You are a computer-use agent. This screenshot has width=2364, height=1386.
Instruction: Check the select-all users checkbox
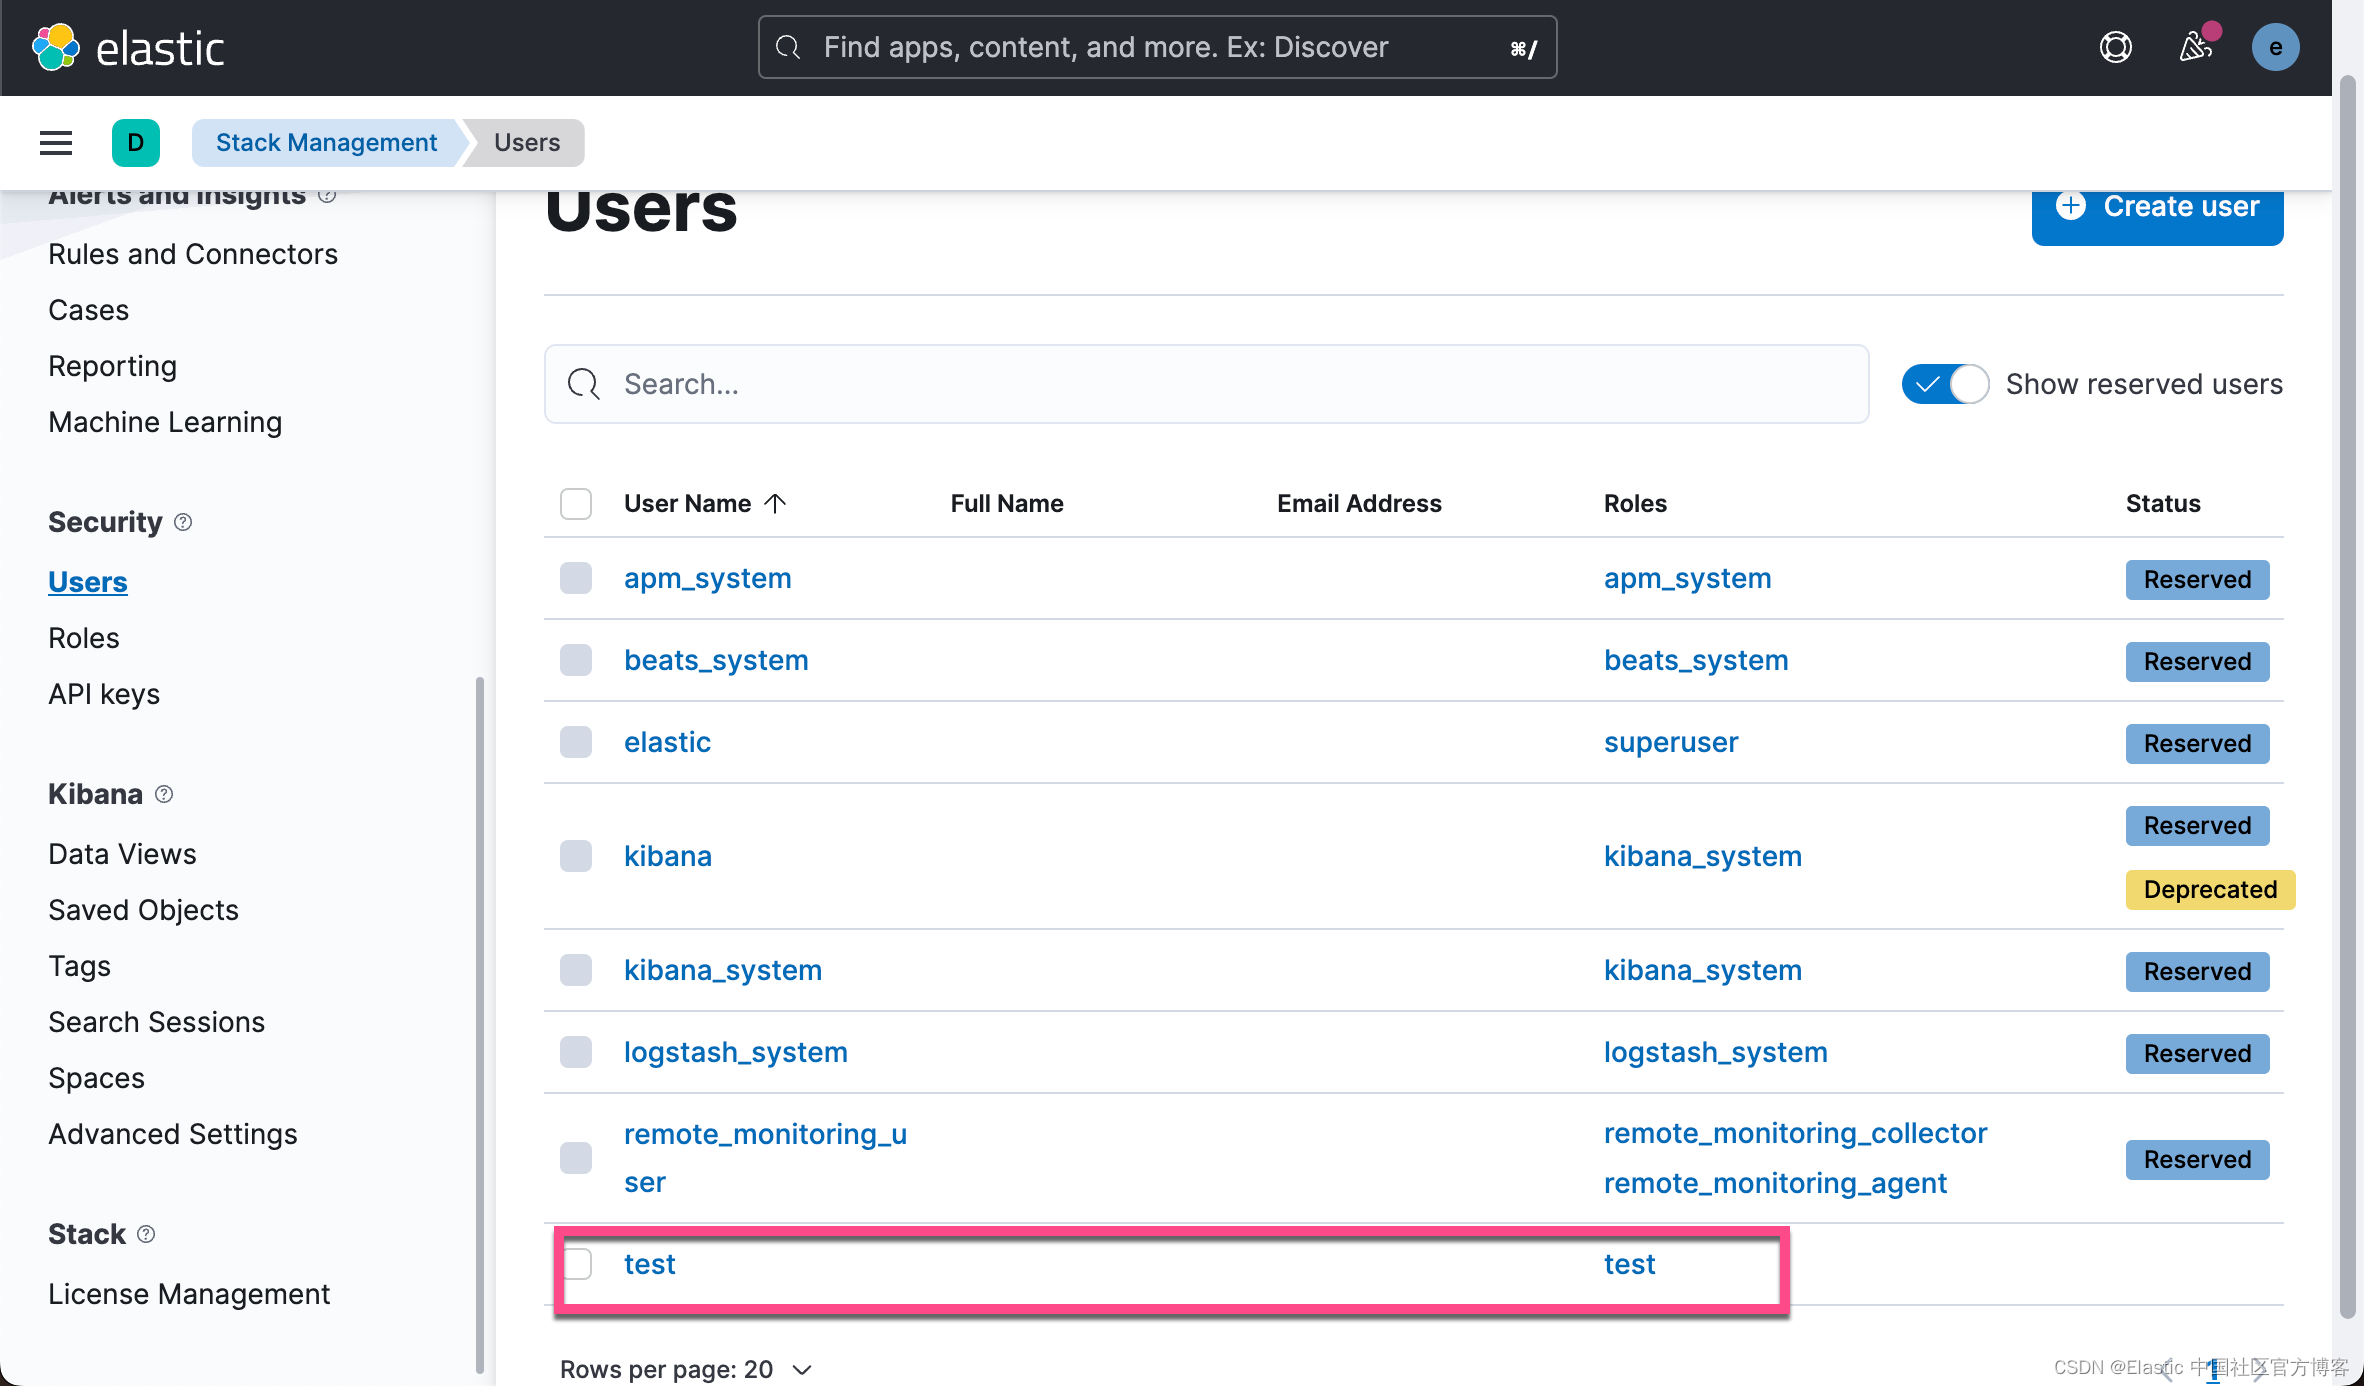[576, 504]
